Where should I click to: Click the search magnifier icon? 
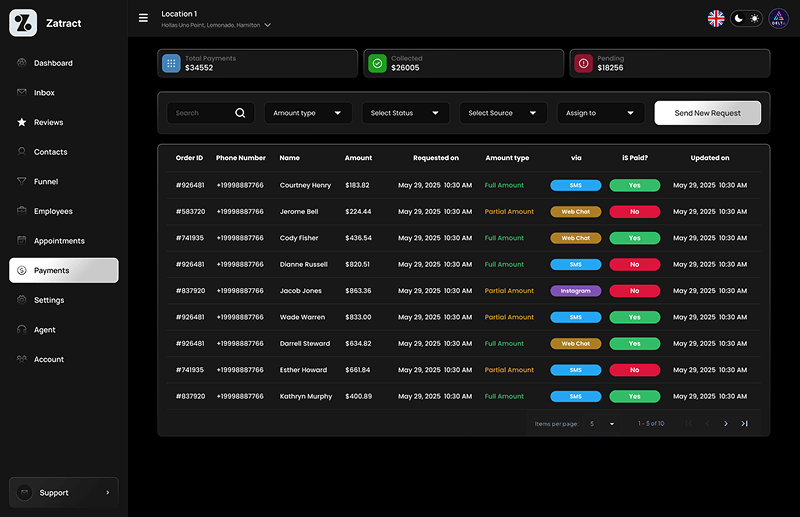tap(240, 113)
